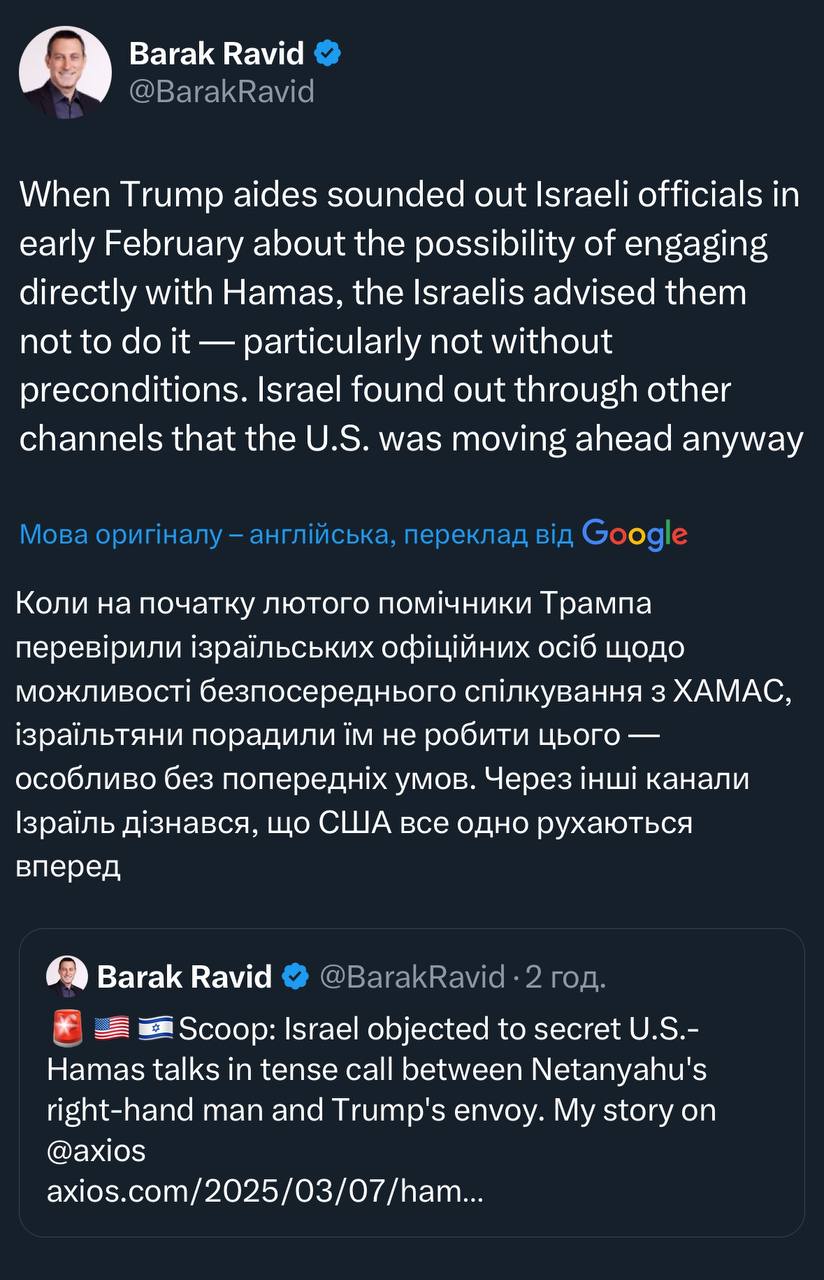Click the @BarakRavid handle in the quoted tweet
The image size is (824, 1280).
(412, 976)
